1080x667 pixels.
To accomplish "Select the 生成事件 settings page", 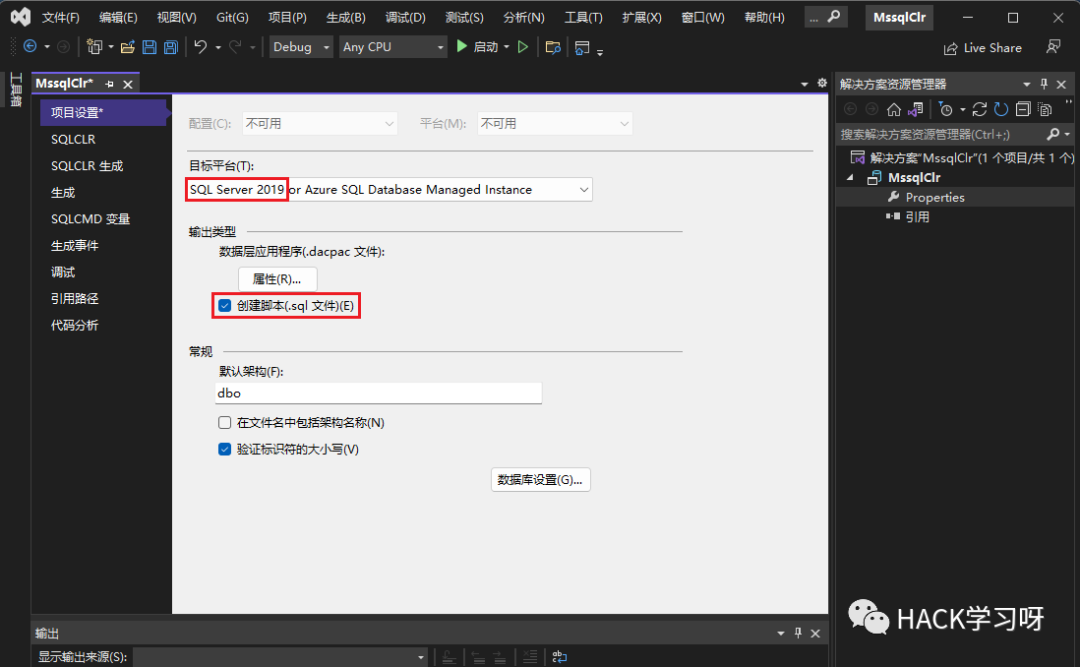I will point(102,245).
